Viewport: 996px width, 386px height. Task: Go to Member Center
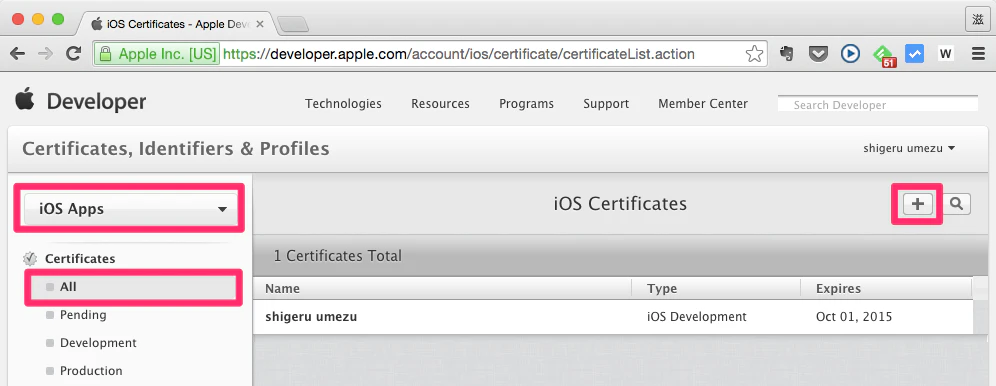pos(703,103)
